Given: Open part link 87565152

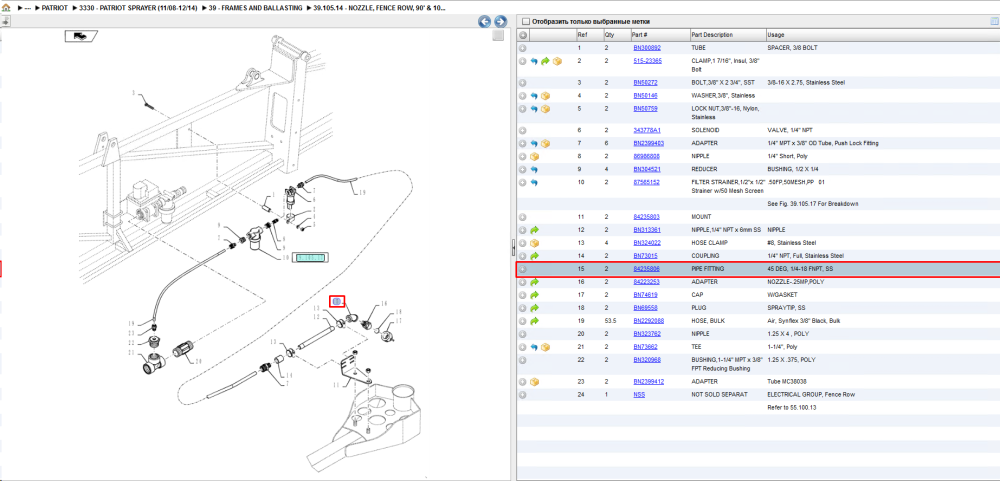Looking at the screenshot, I should [x=646, y=182].
